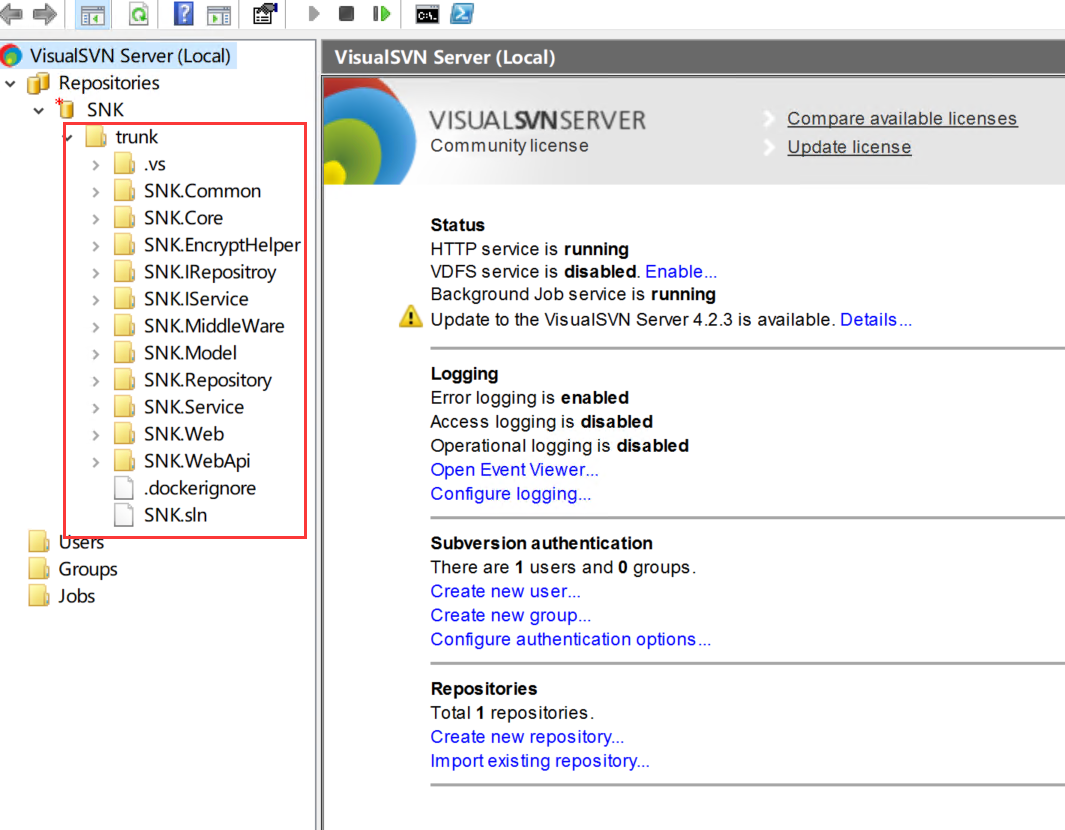Click the VisualSVN Server root node icon
Image resolution: width=1065 pixels, height=830 pixels.
(x=12, y=56)
